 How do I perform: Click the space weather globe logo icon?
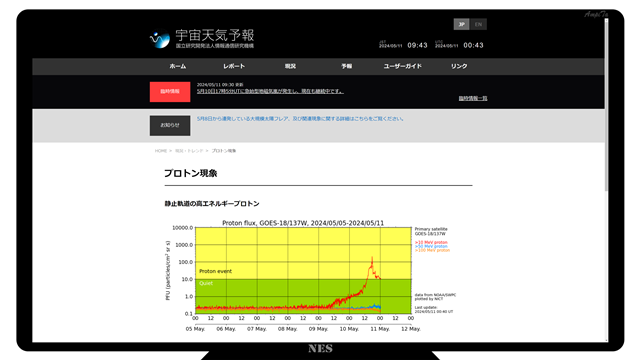tap(160, 39)
